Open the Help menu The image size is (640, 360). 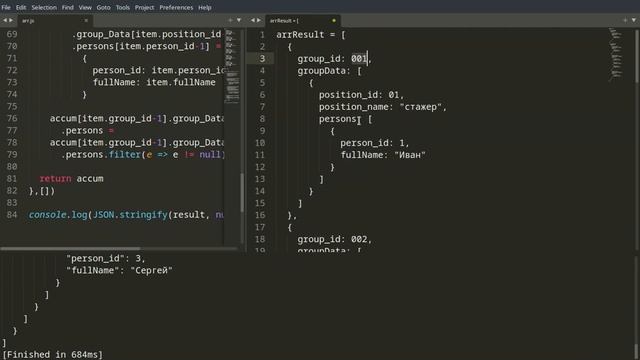click(204, 7)
